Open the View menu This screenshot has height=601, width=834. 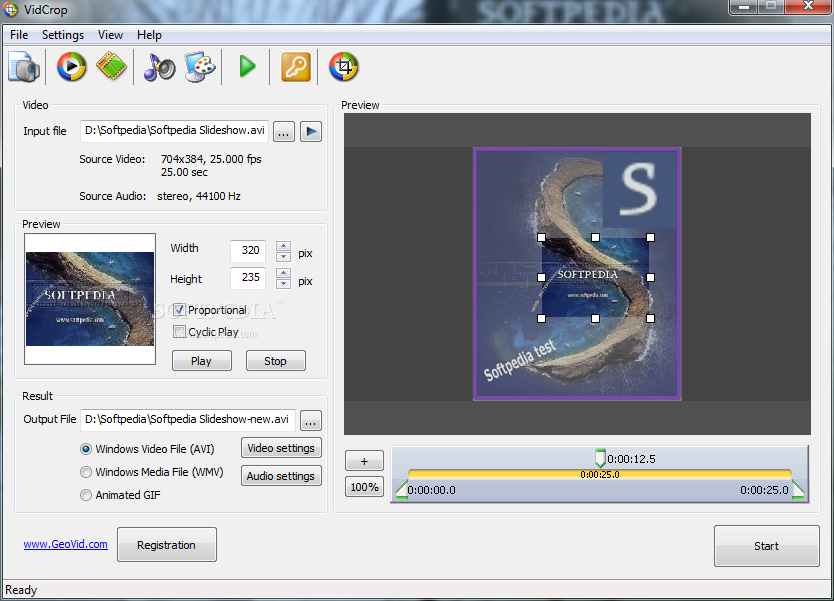click(x=110, y=35)
